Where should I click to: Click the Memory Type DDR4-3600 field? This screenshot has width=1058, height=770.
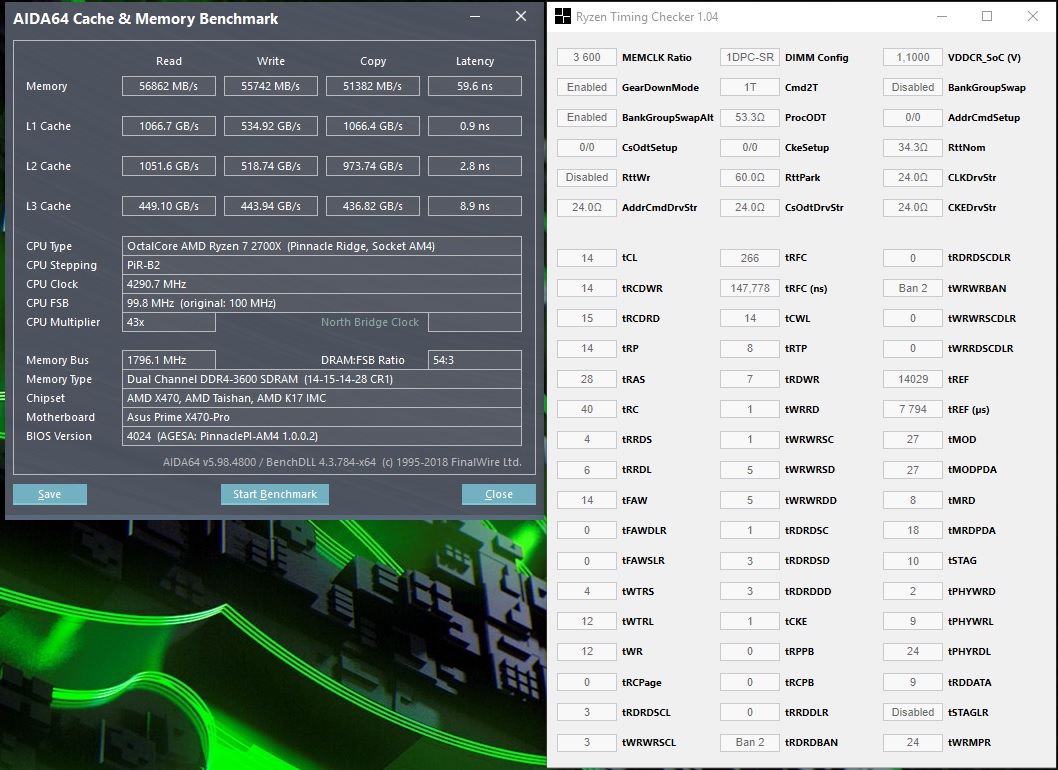point(322,379)
